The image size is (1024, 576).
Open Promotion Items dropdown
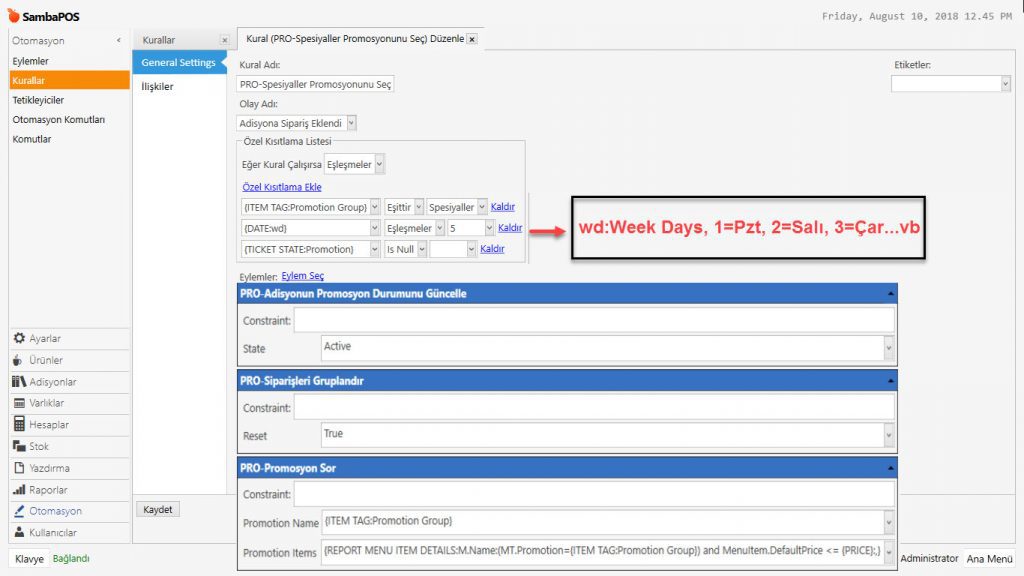point(888,552)
